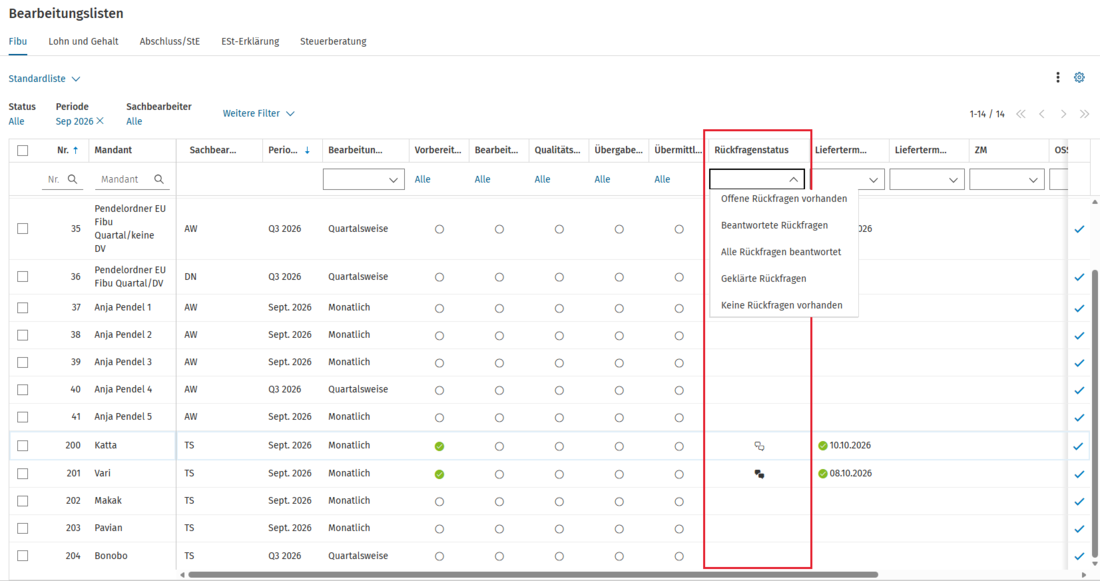Check the row checkbox for Katta
Viewport: 1100px width, 581px height.
click(22, 446)
